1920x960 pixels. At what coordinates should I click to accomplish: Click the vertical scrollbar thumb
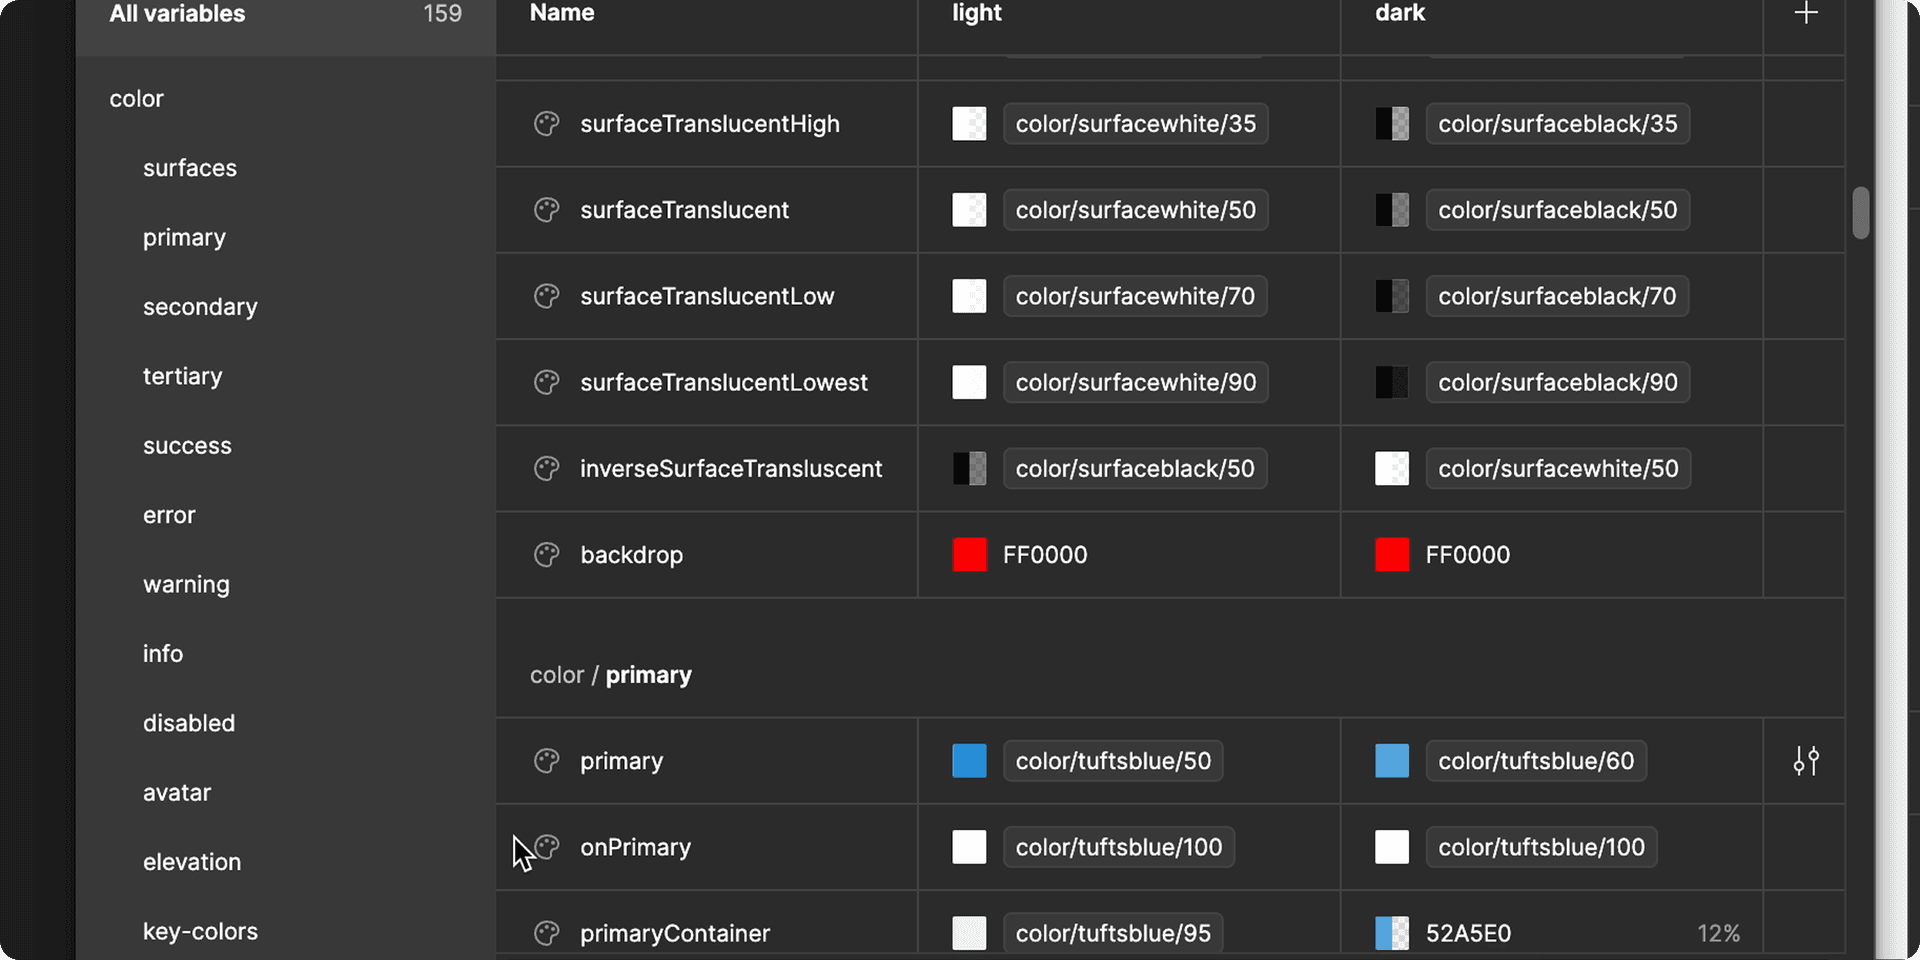tap(1860, 212)
